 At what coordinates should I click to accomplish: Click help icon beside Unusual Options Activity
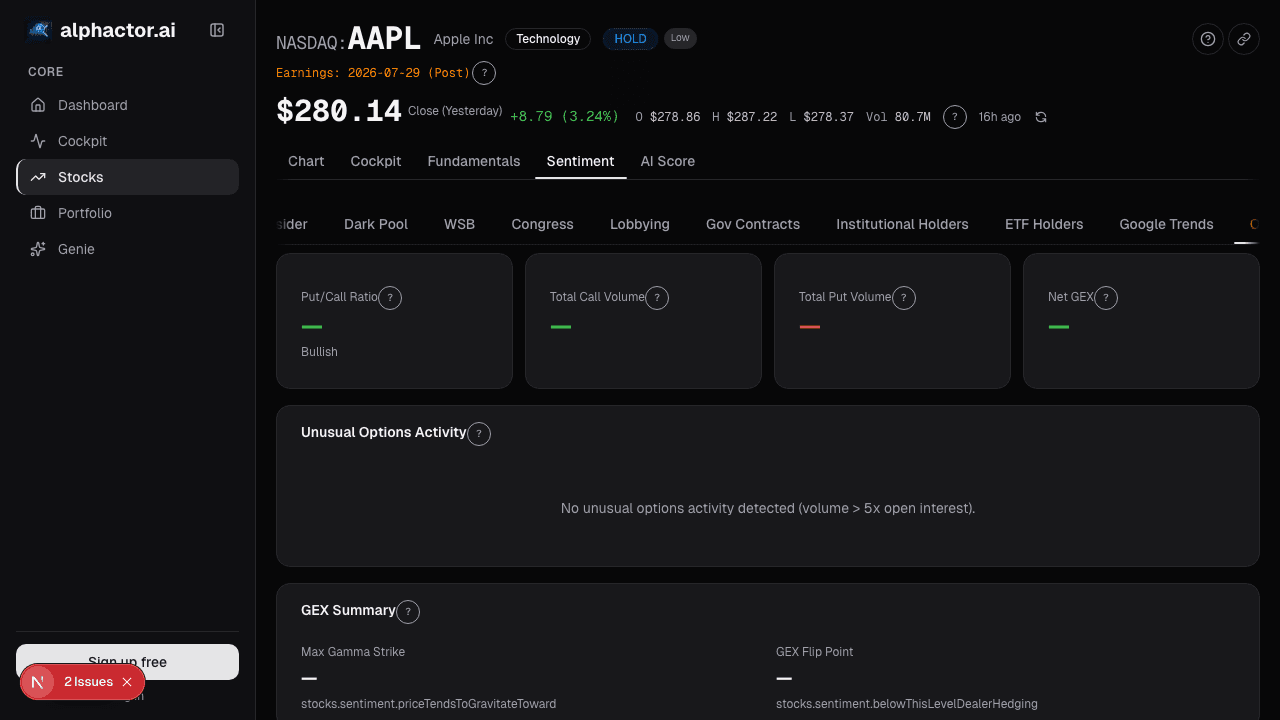(x=479, y=434)
